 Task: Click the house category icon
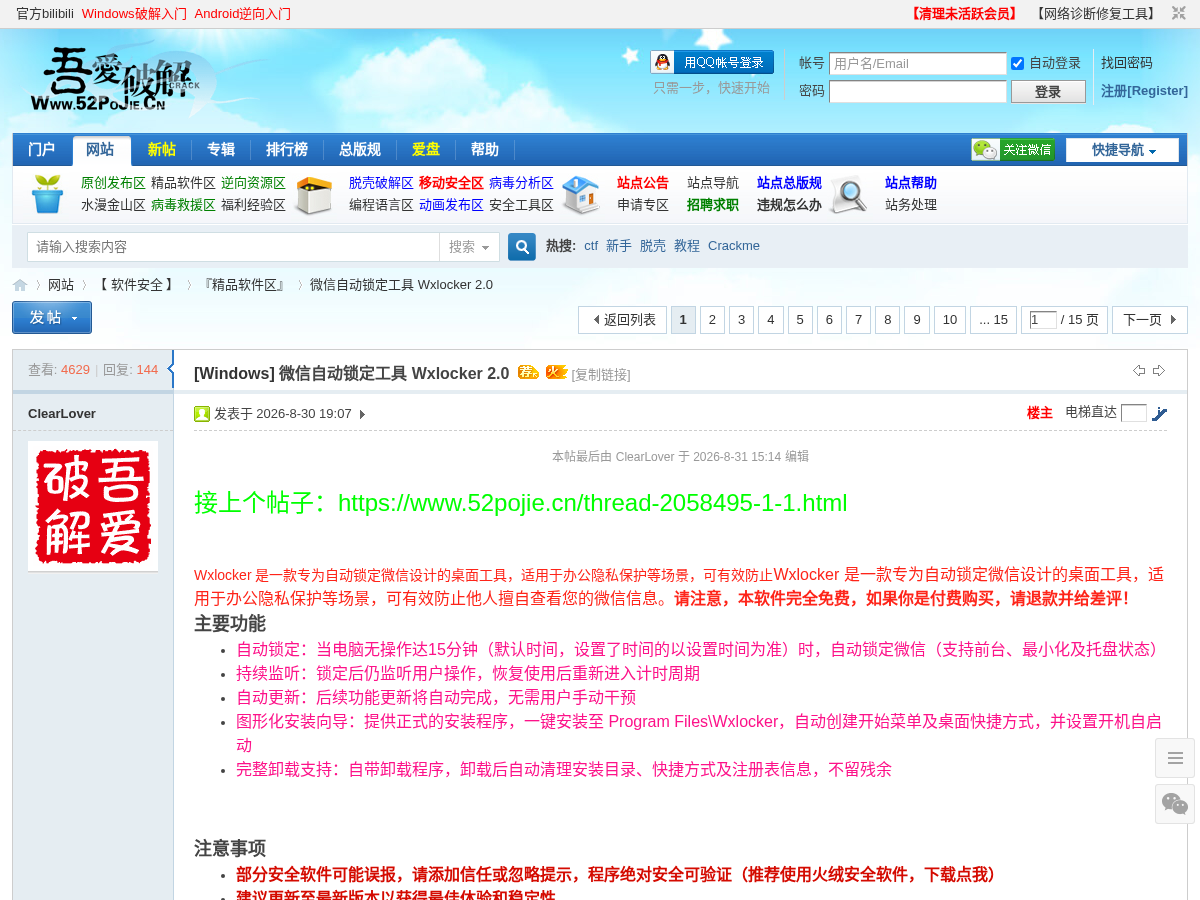[580, 195]
